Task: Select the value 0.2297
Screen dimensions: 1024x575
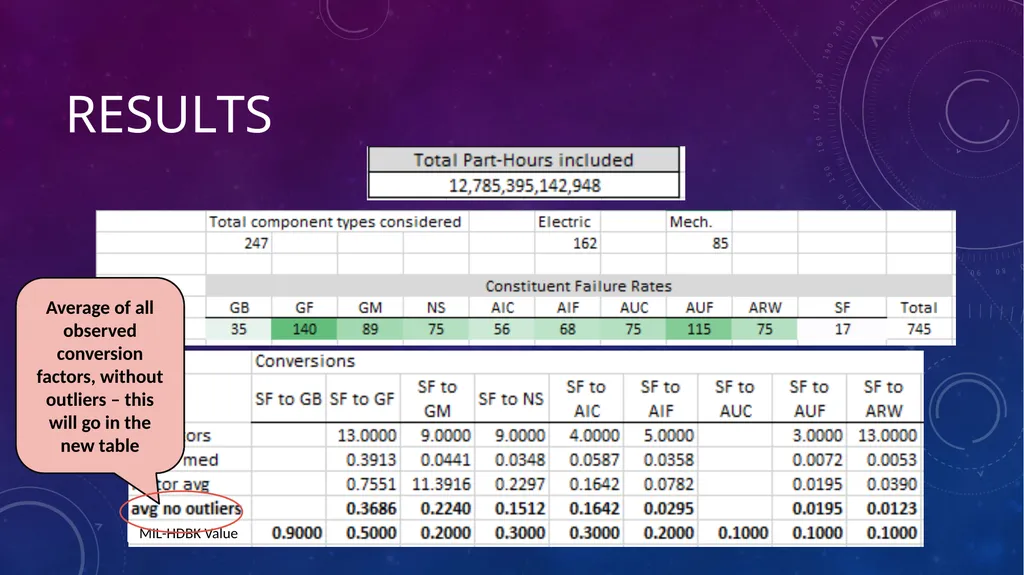Action: tap(520, 484)
